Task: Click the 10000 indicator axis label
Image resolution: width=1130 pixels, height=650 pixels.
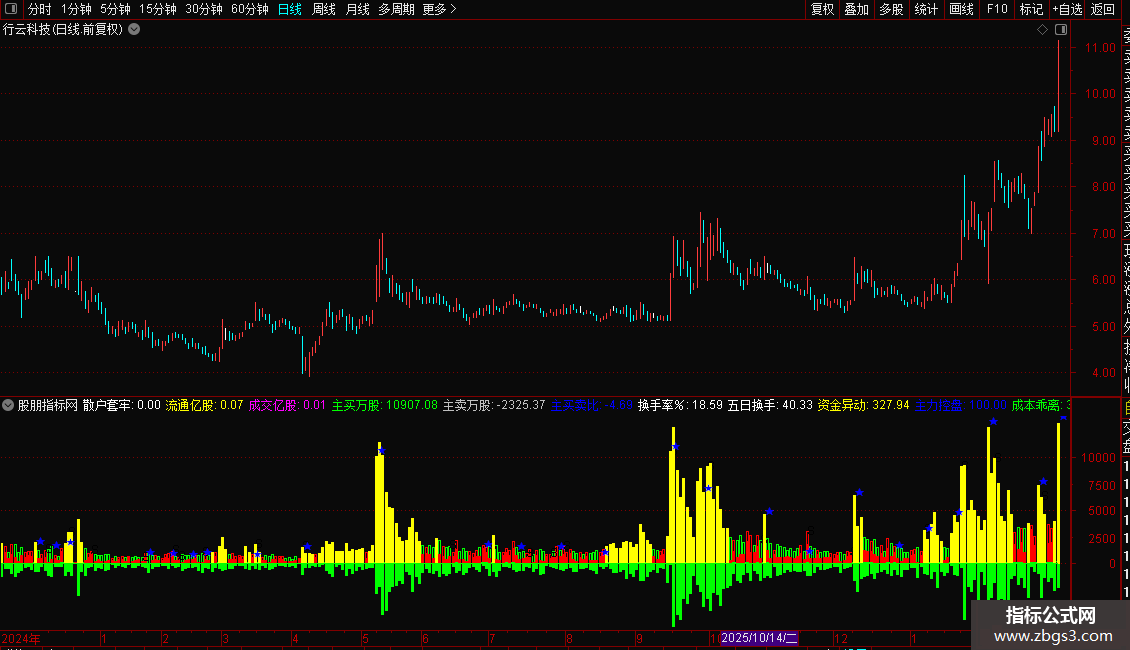Action: point(1098,458)
